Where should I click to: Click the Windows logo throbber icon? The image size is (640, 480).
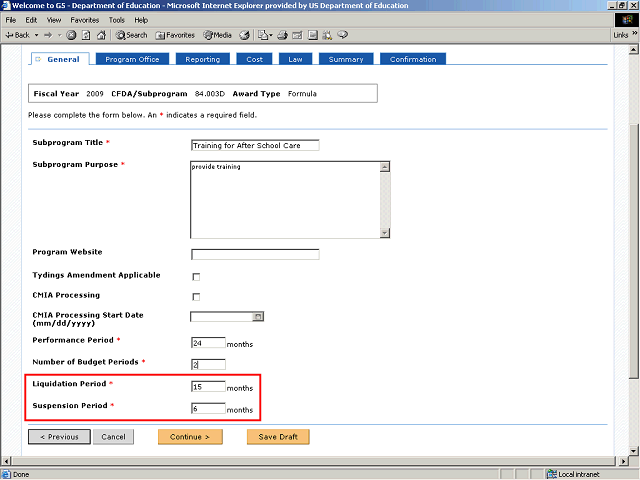click(x=627, y=20)
